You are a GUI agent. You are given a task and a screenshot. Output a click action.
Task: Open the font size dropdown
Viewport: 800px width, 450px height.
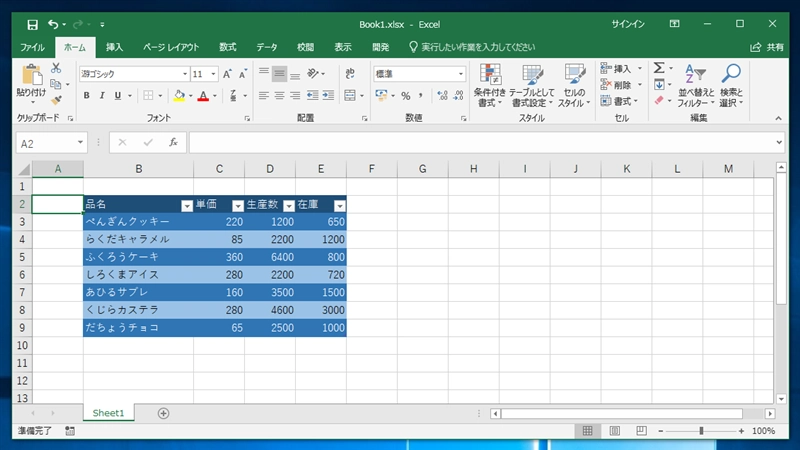pos(213,74)
